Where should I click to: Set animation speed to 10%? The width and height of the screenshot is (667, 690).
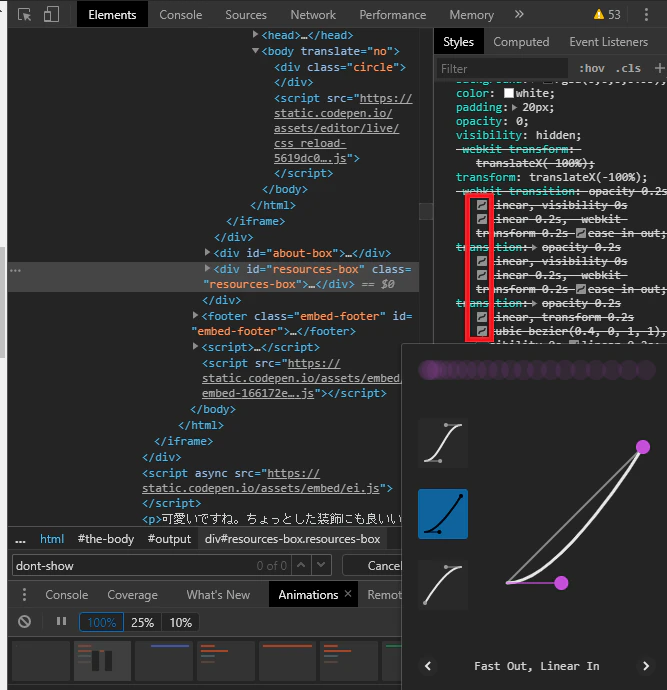pyautogui.click(x=180, y=622)
